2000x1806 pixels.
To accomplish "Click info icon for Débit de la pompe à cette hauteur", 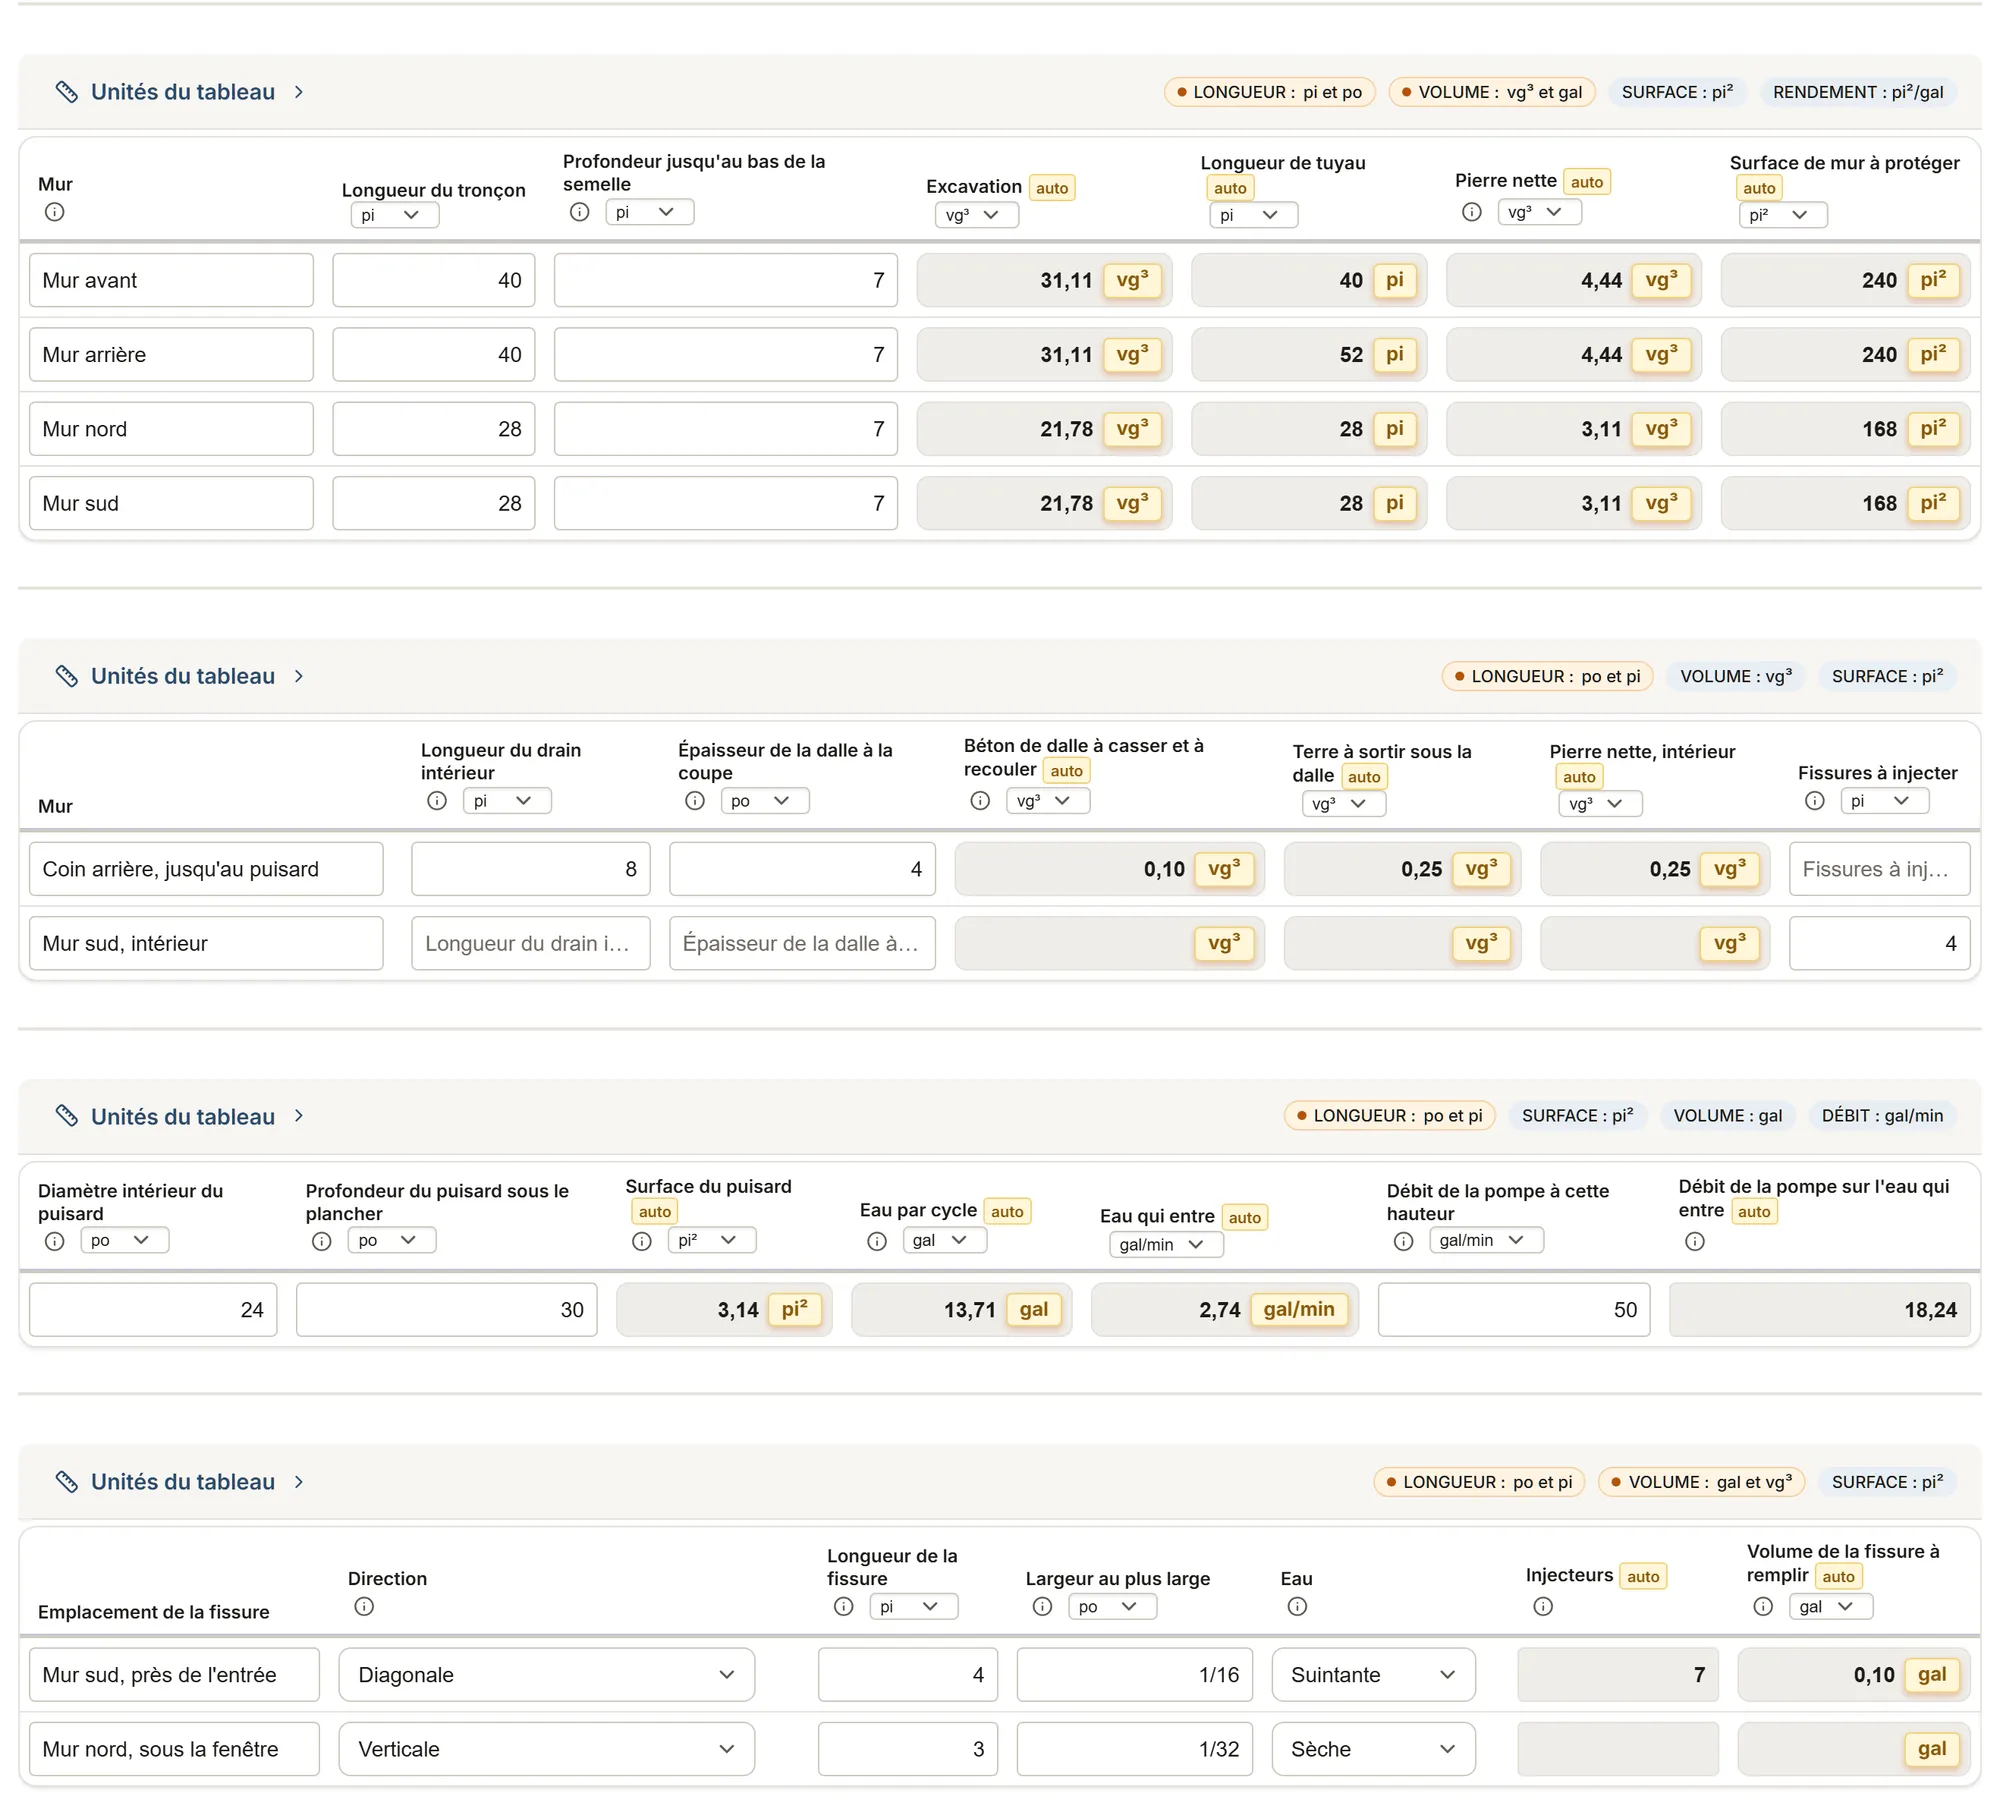I will 1404,1241.
